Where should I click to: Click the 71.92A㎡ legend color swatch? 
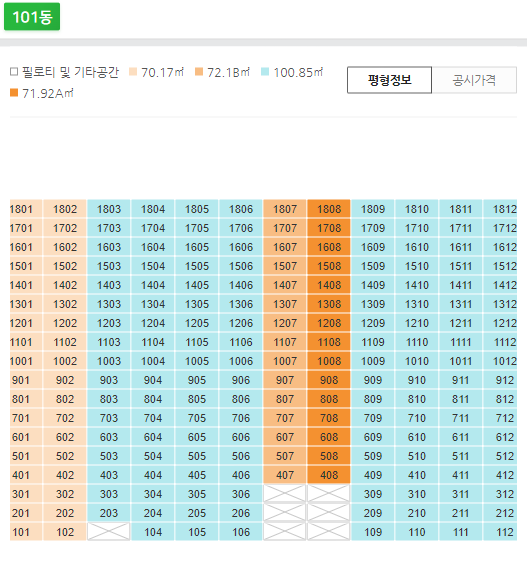[14, 93]
